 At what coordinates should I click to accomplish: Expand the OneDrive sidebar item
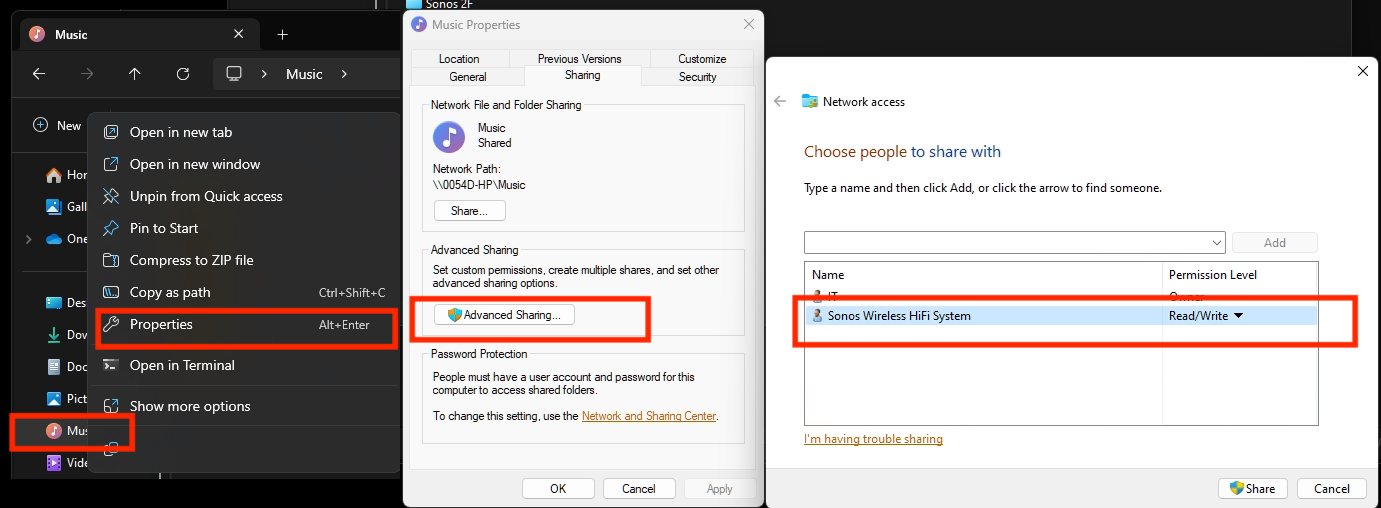(28, 239)
